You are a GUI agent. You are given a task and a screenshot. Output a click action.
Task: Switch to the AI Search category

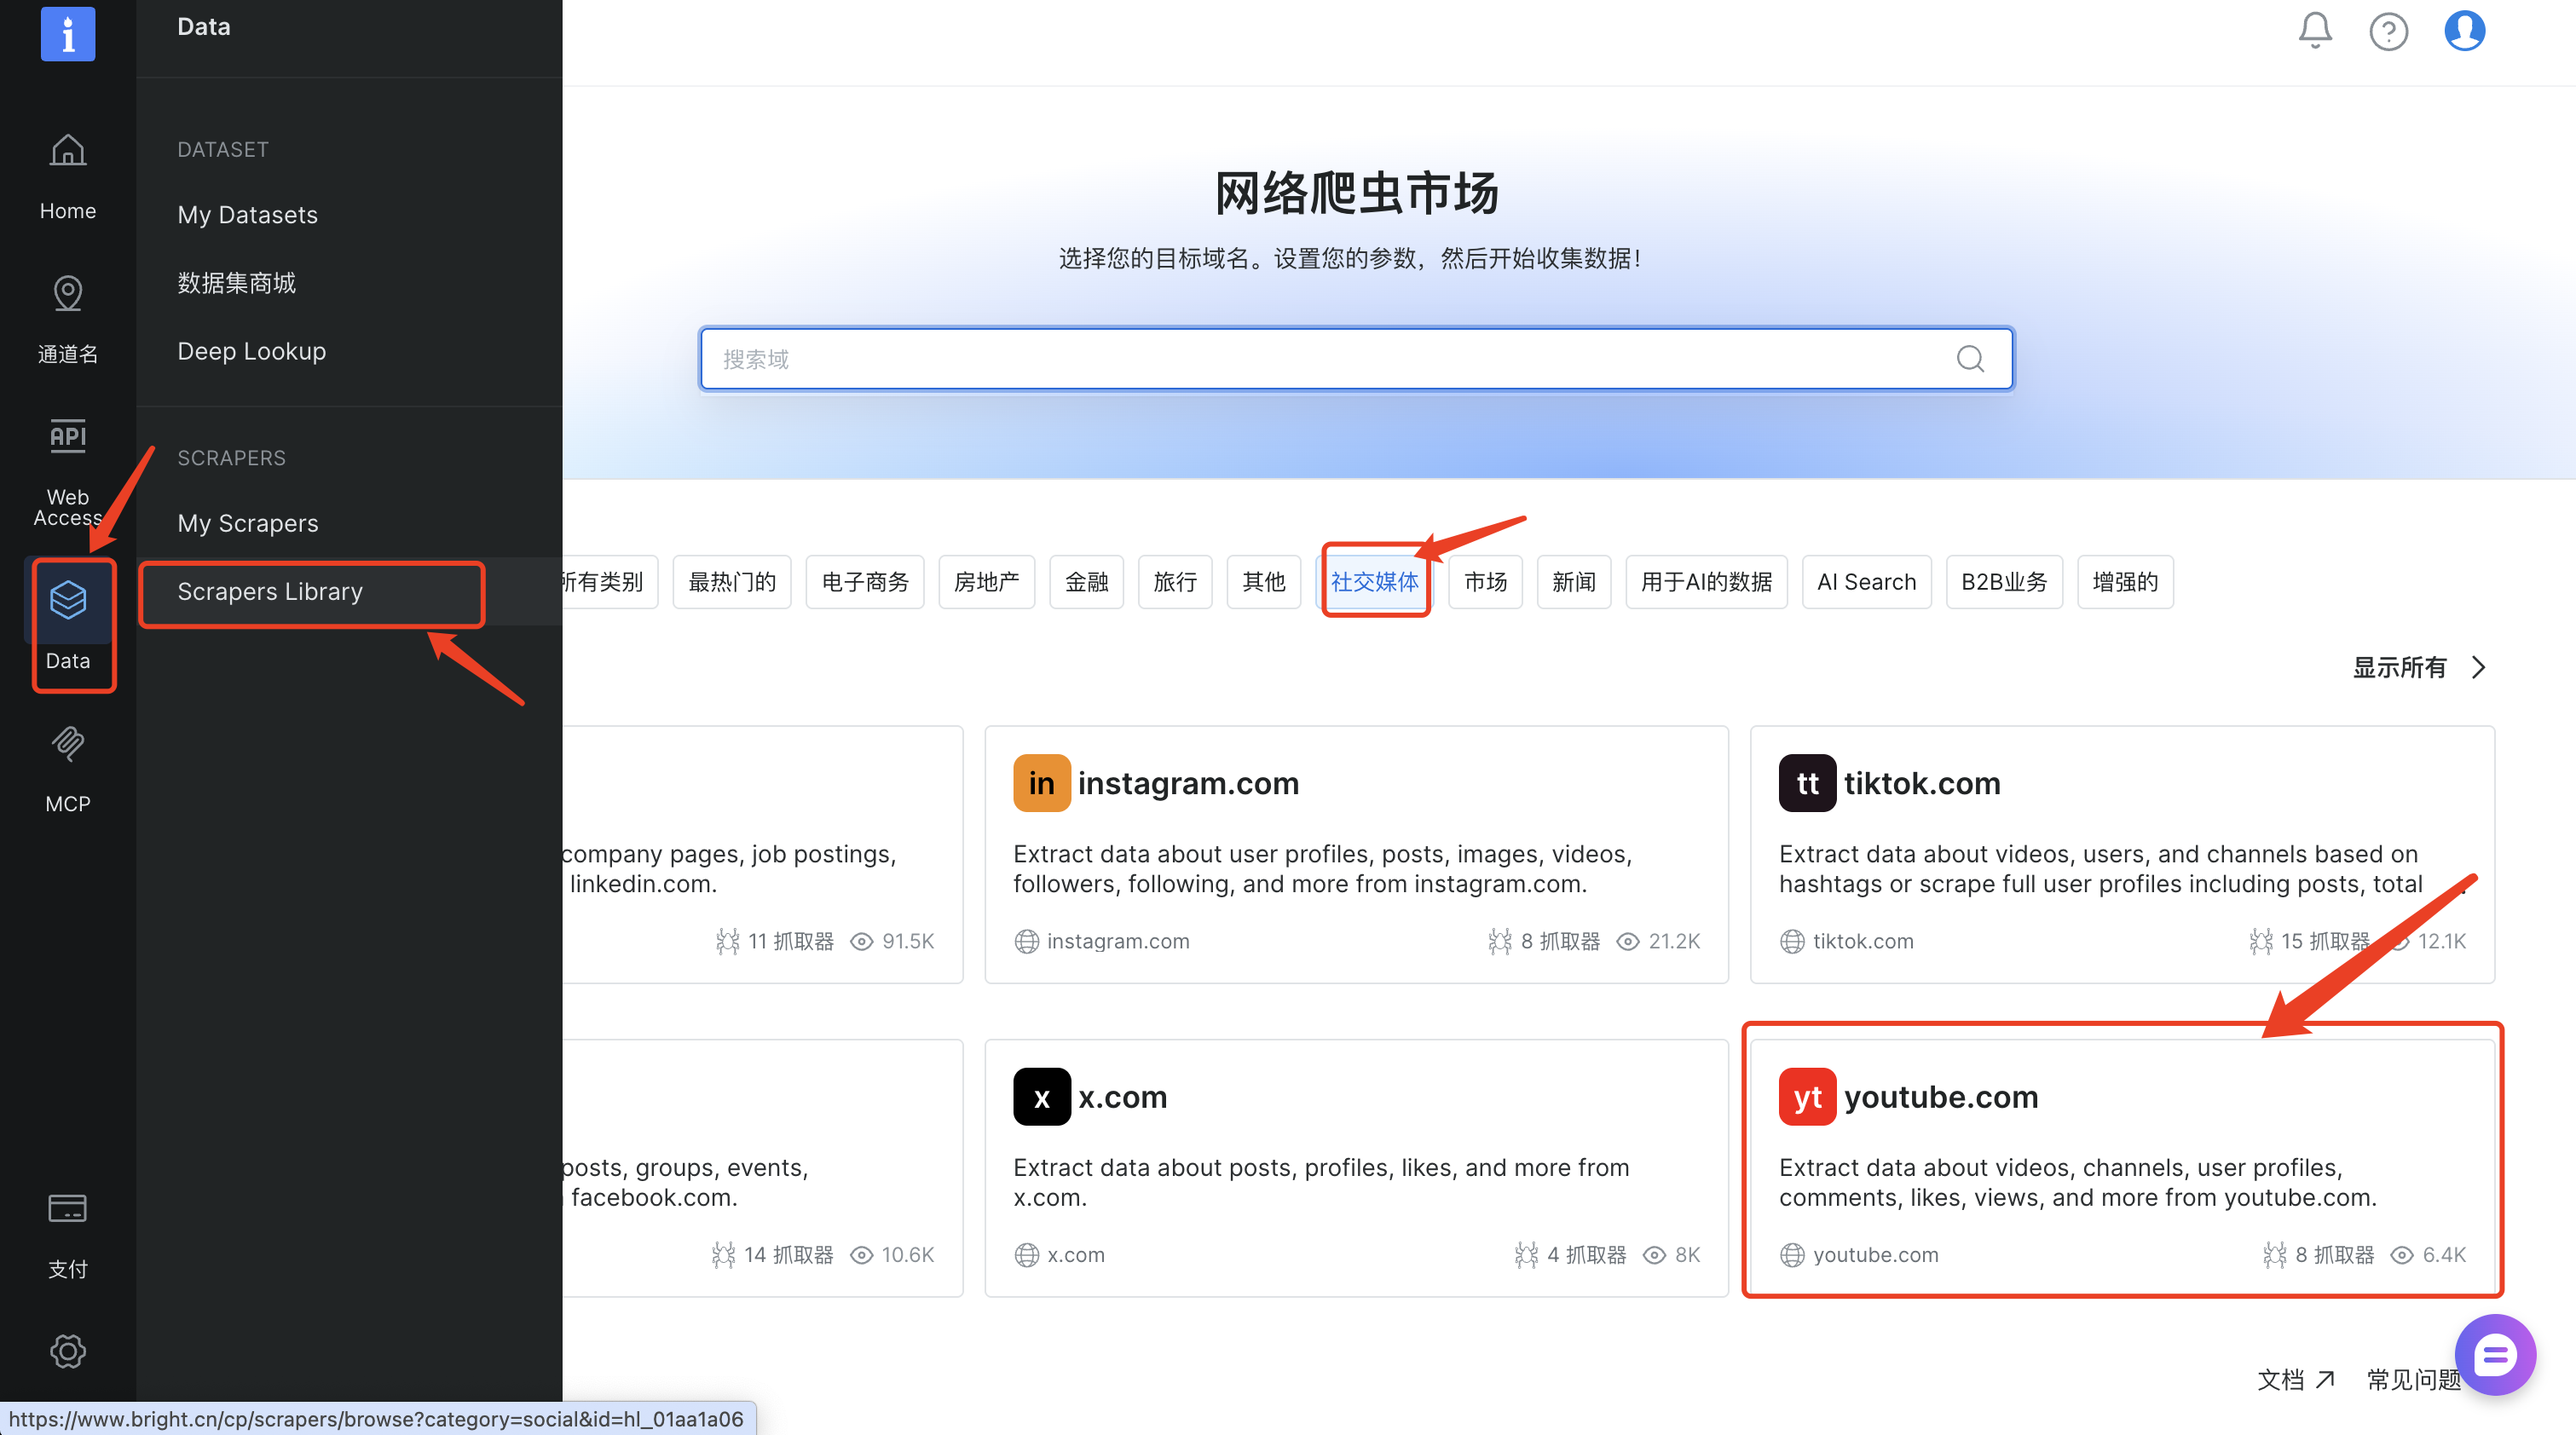click(x=1865, y=582)
